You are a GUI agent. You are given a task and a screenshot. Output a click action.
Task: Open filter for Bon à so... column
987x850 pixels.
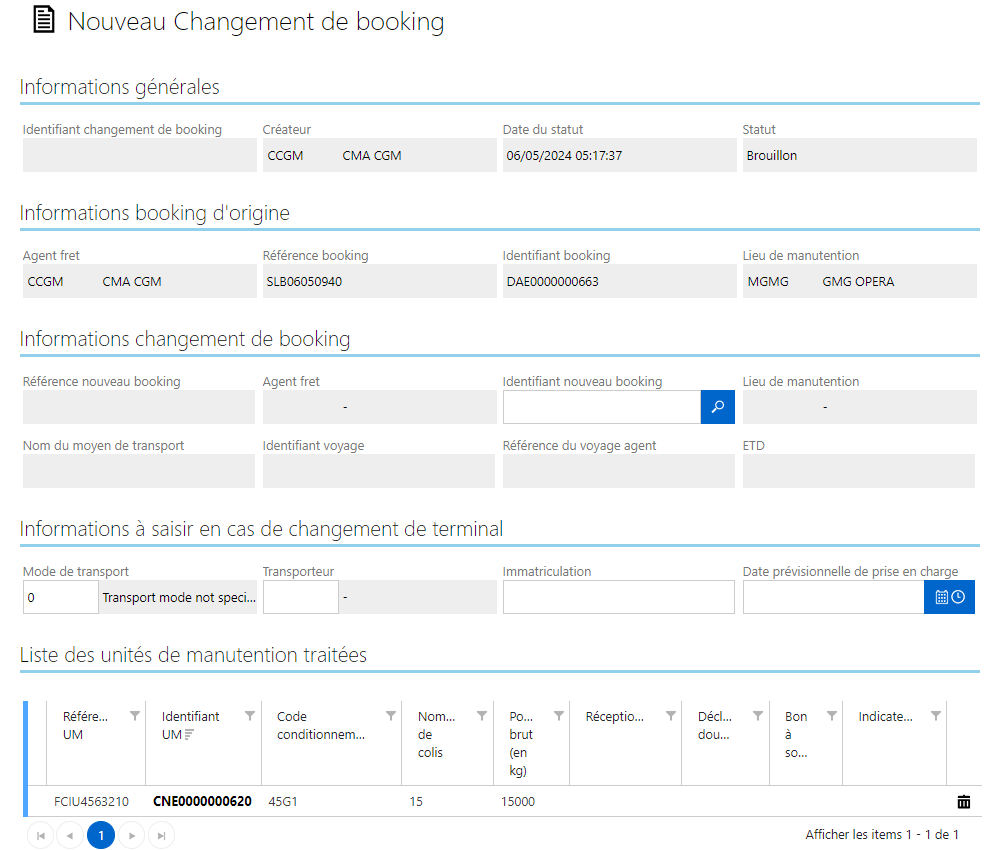point(832,716)
